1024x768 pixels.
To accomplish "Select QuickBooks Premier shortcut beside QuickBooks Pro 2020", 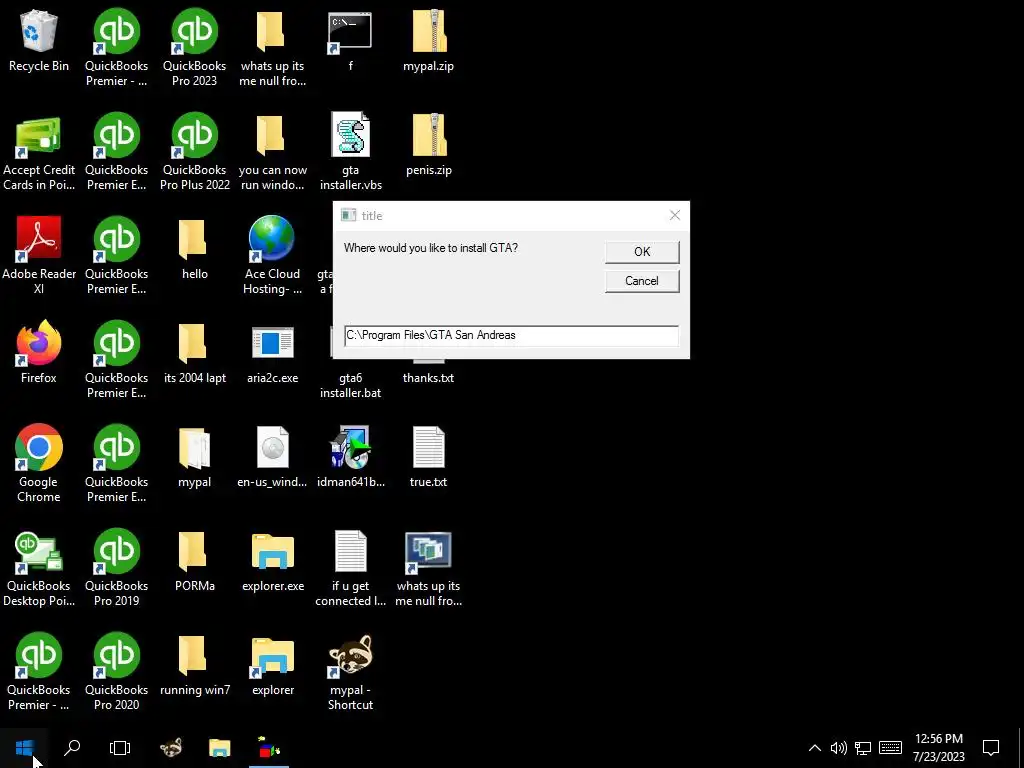I will pos(39,672).
